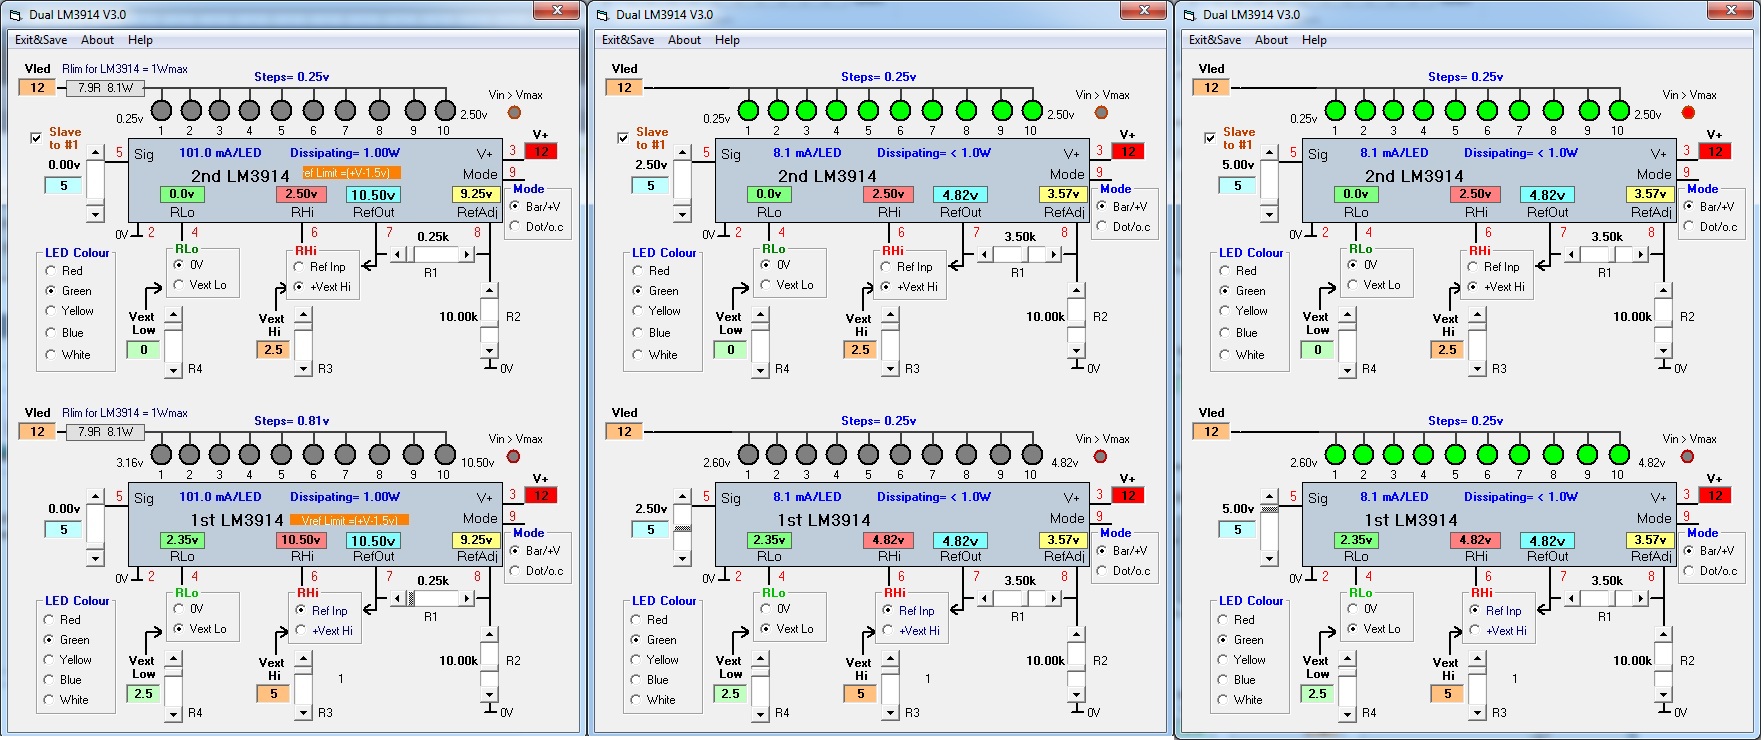The height and width of the screenshot is (740, 1764).
Task: Click R2 vertical slider in left window's upper section
Action: click(x=489, y=321)
